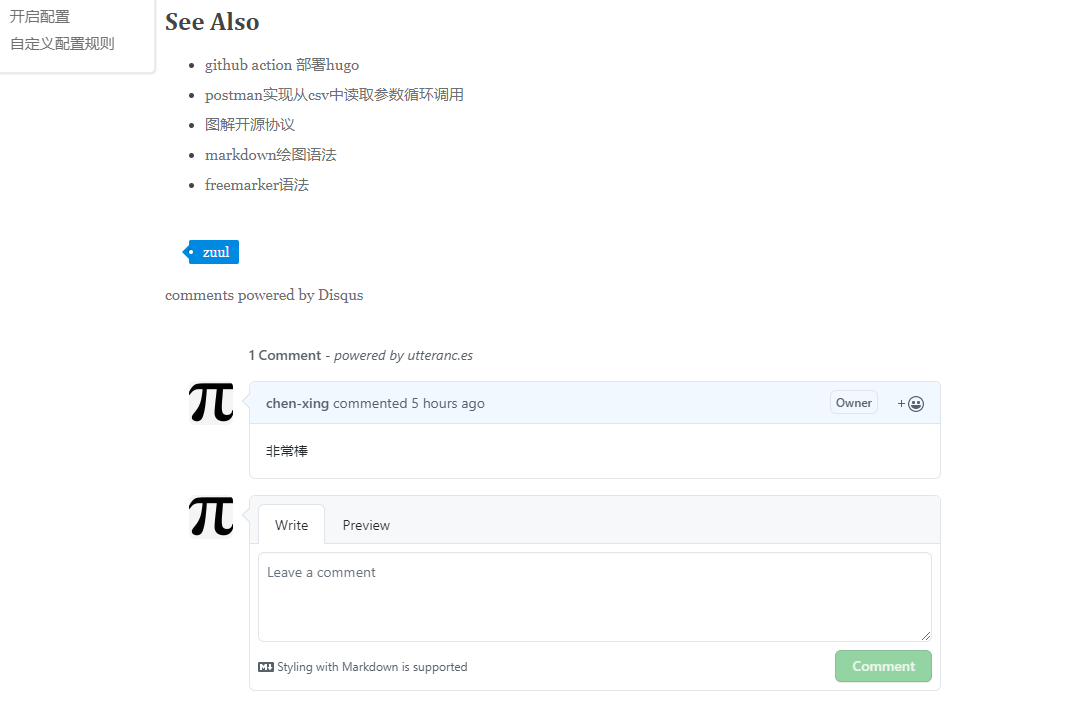Image resolution: width=1079 pixels, height=719 pixels.
Task: Open the zuul tag
Action: click(x=211, y=252)
